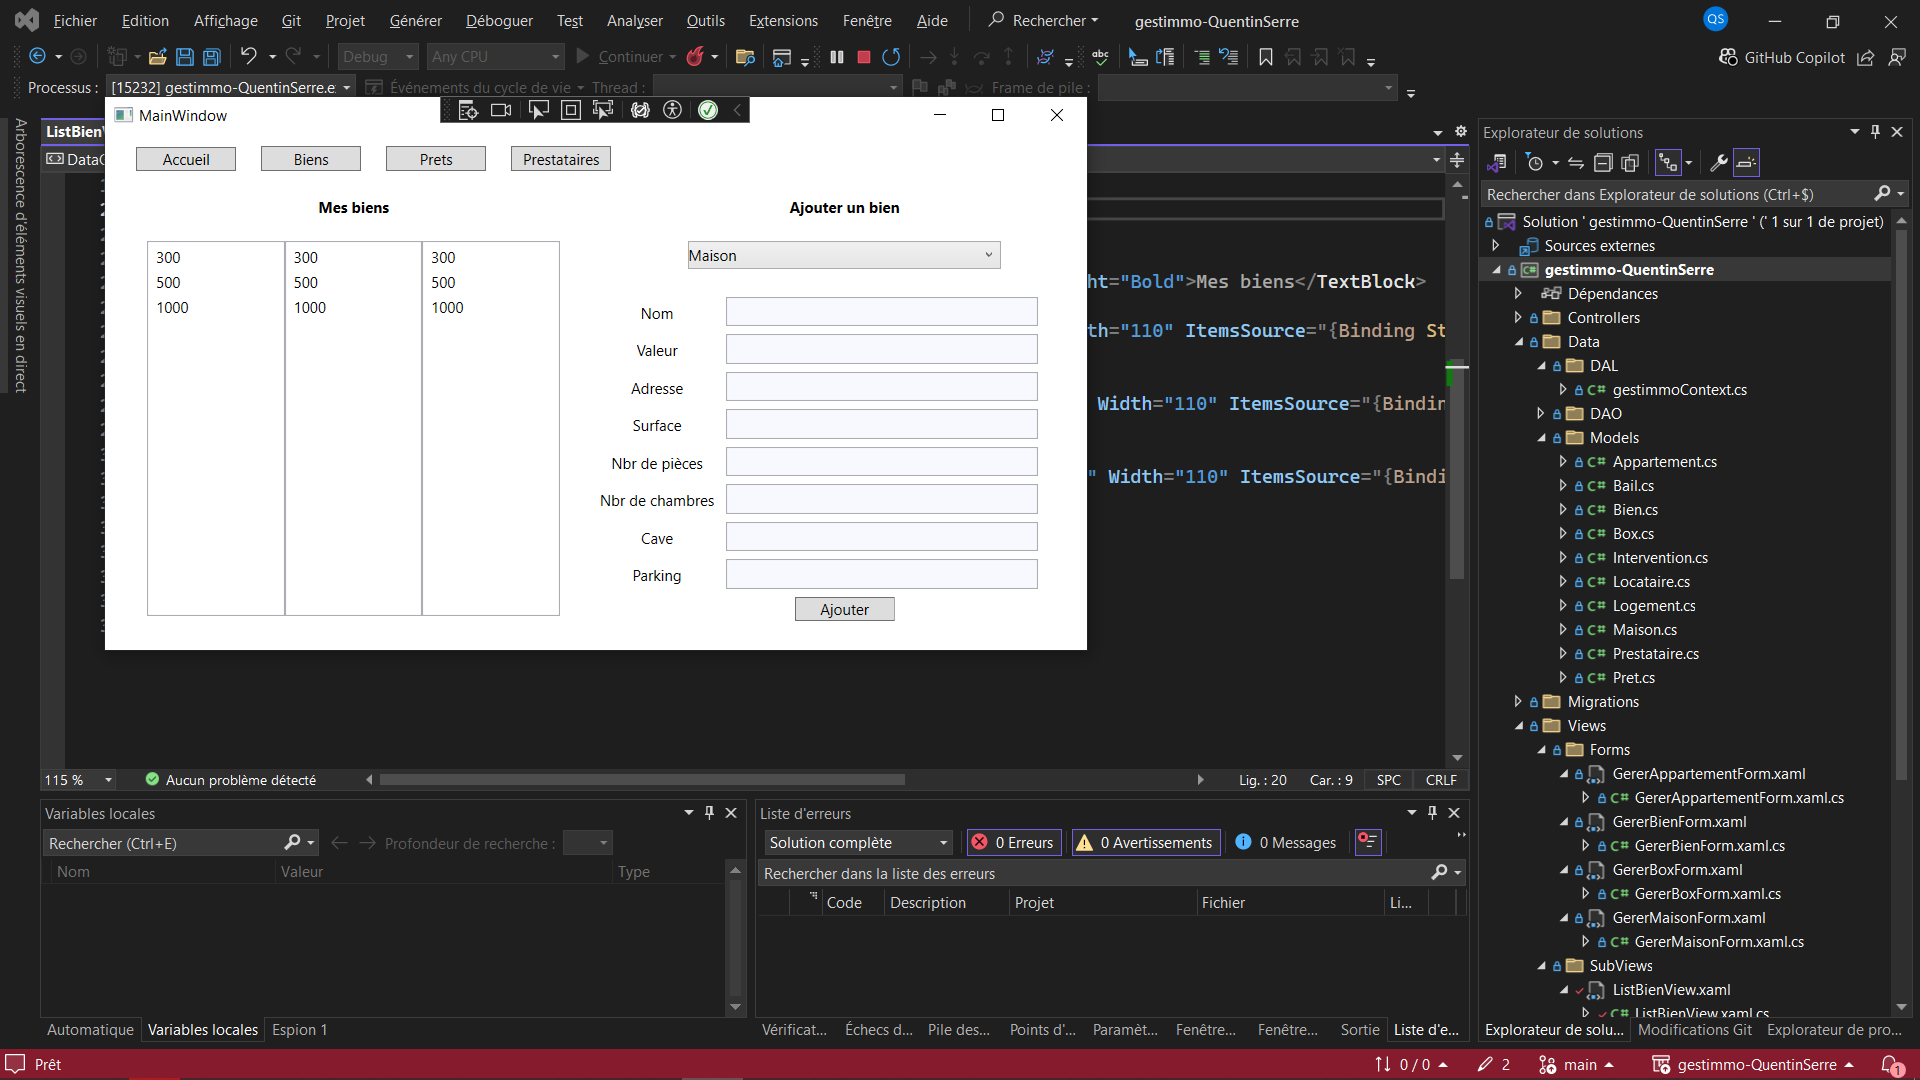Pause execution with the pause icon
The height and width of the screenshot is (1080, 1920).
tap(837, 57)
